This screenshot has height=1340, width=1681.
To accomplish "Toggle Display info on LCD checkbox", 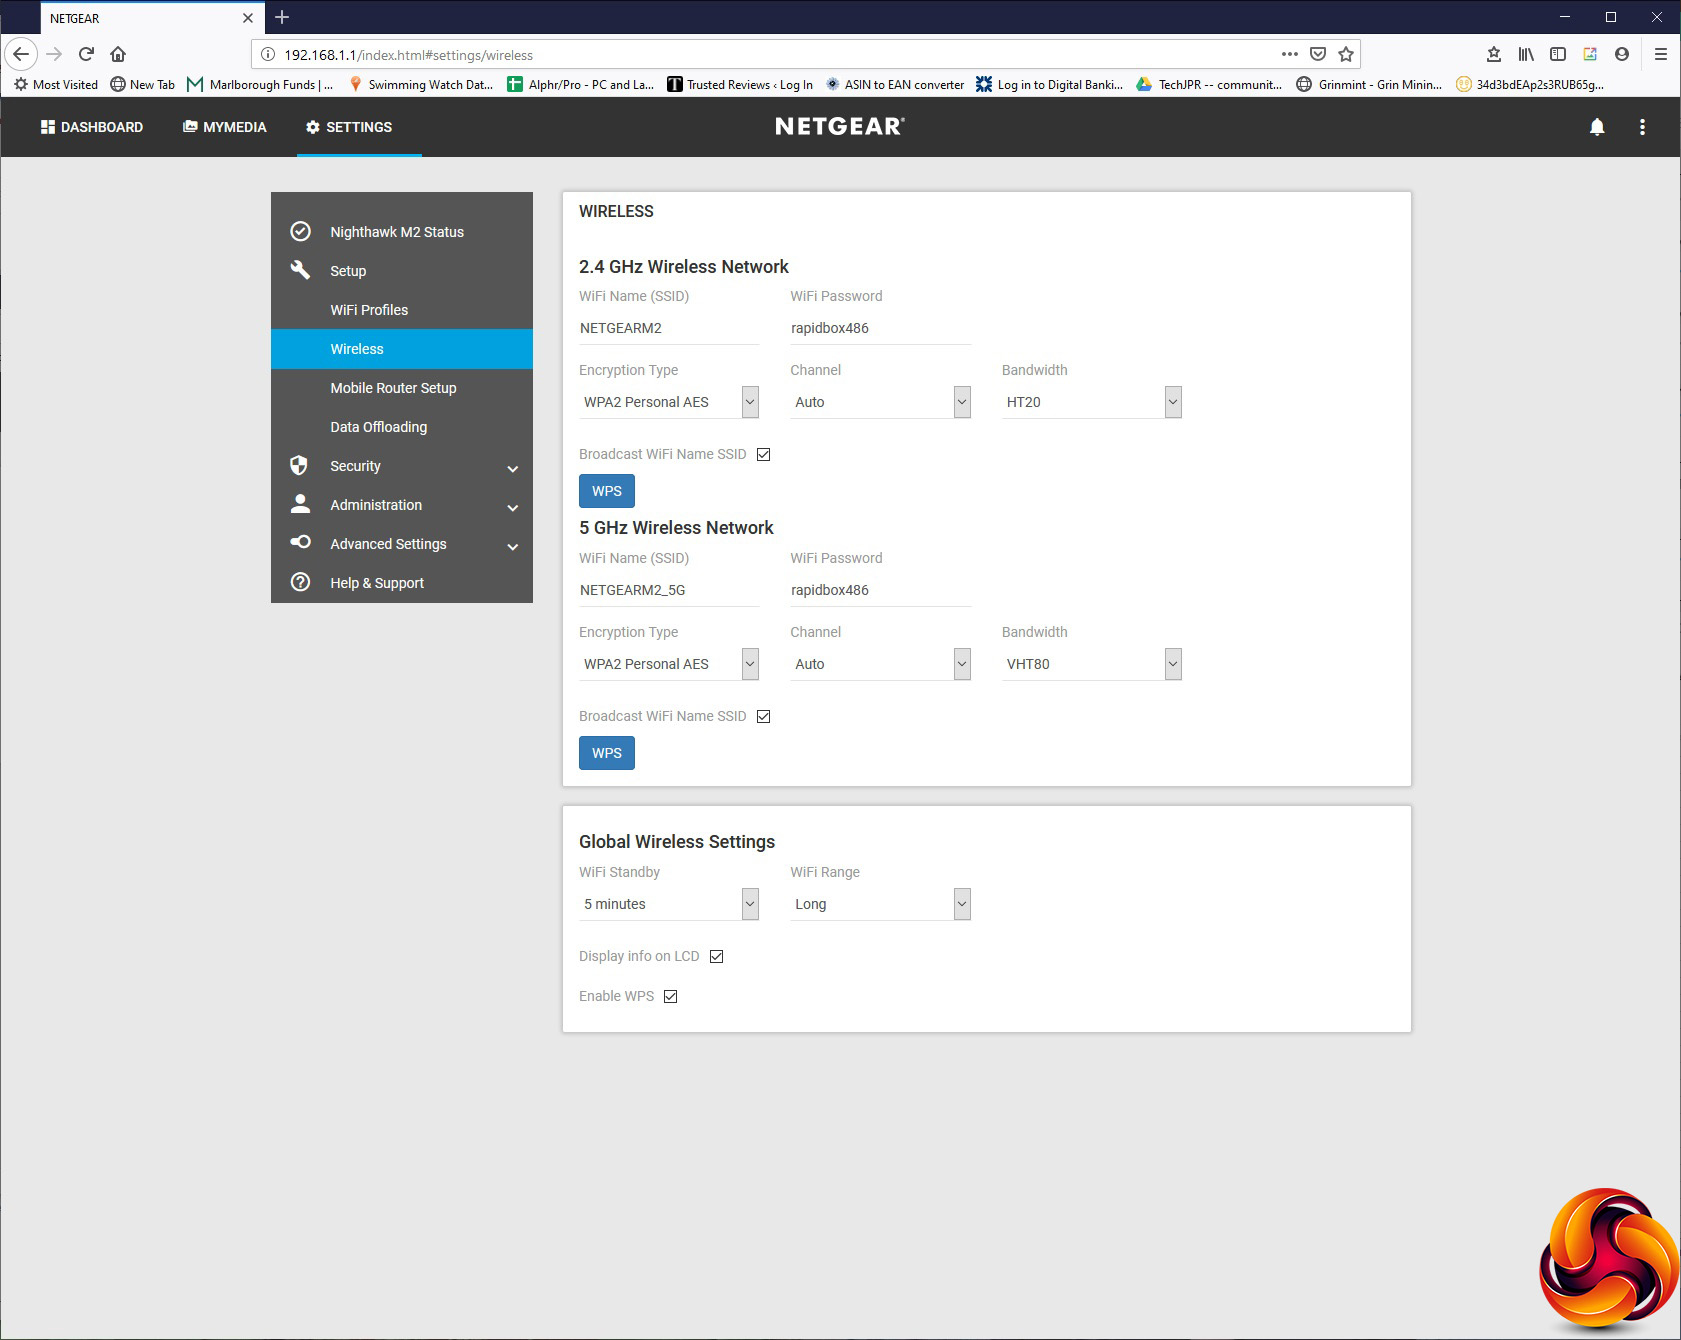I will click(x=717, y=956).
